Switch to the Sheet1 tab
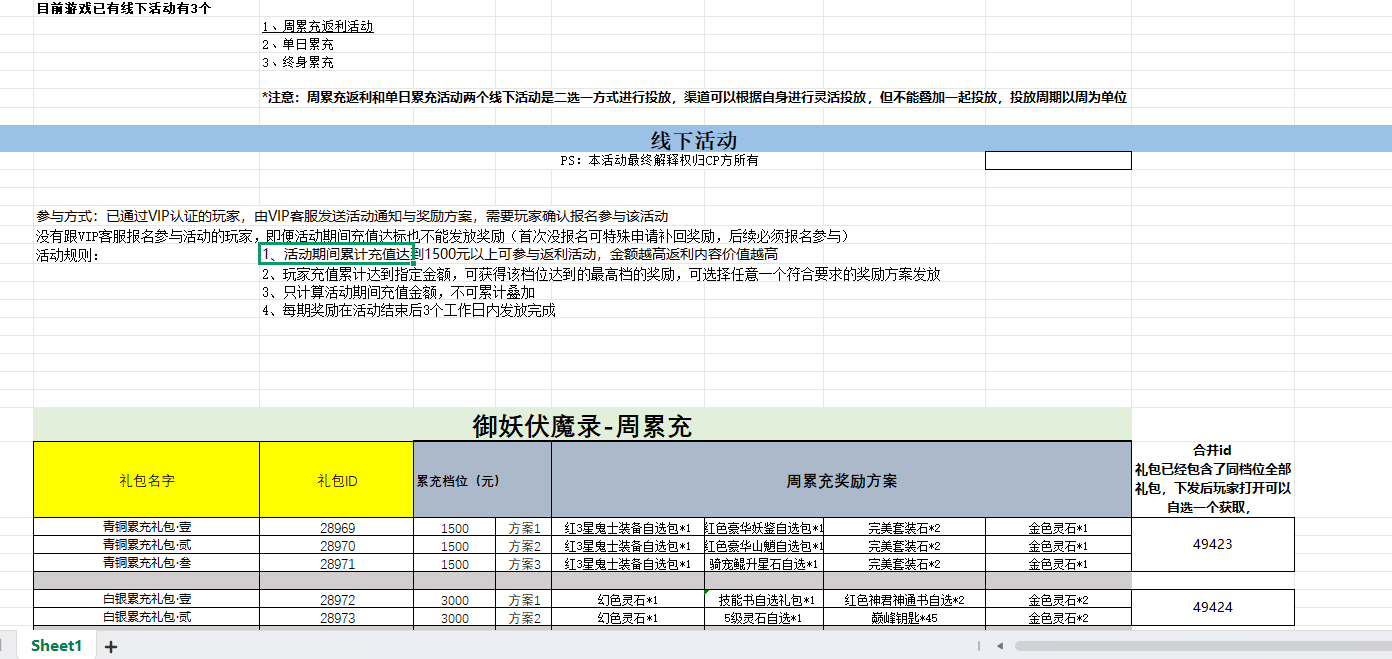The height and width of the screenshot is (659, 1392). pos(56,646)
